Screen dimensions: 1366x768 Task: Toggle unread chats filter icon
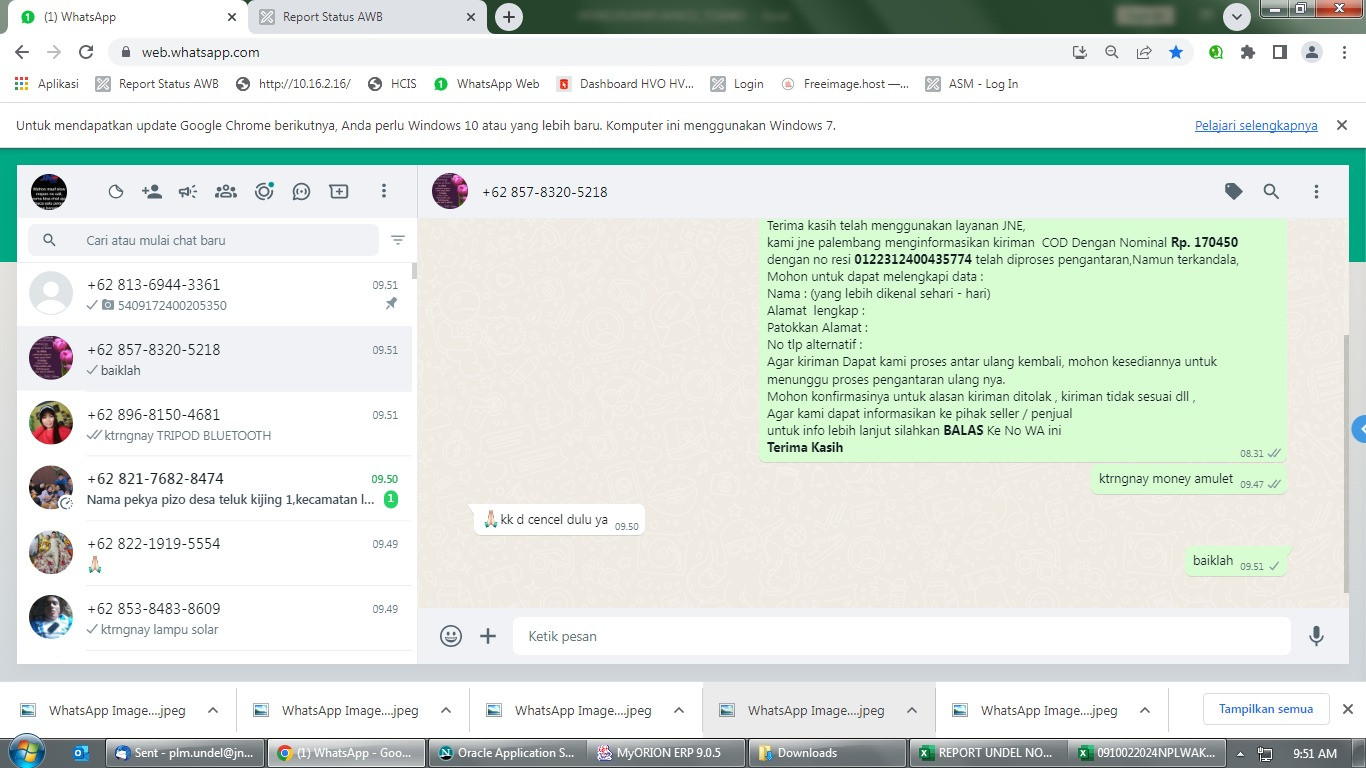click(398, 240)
